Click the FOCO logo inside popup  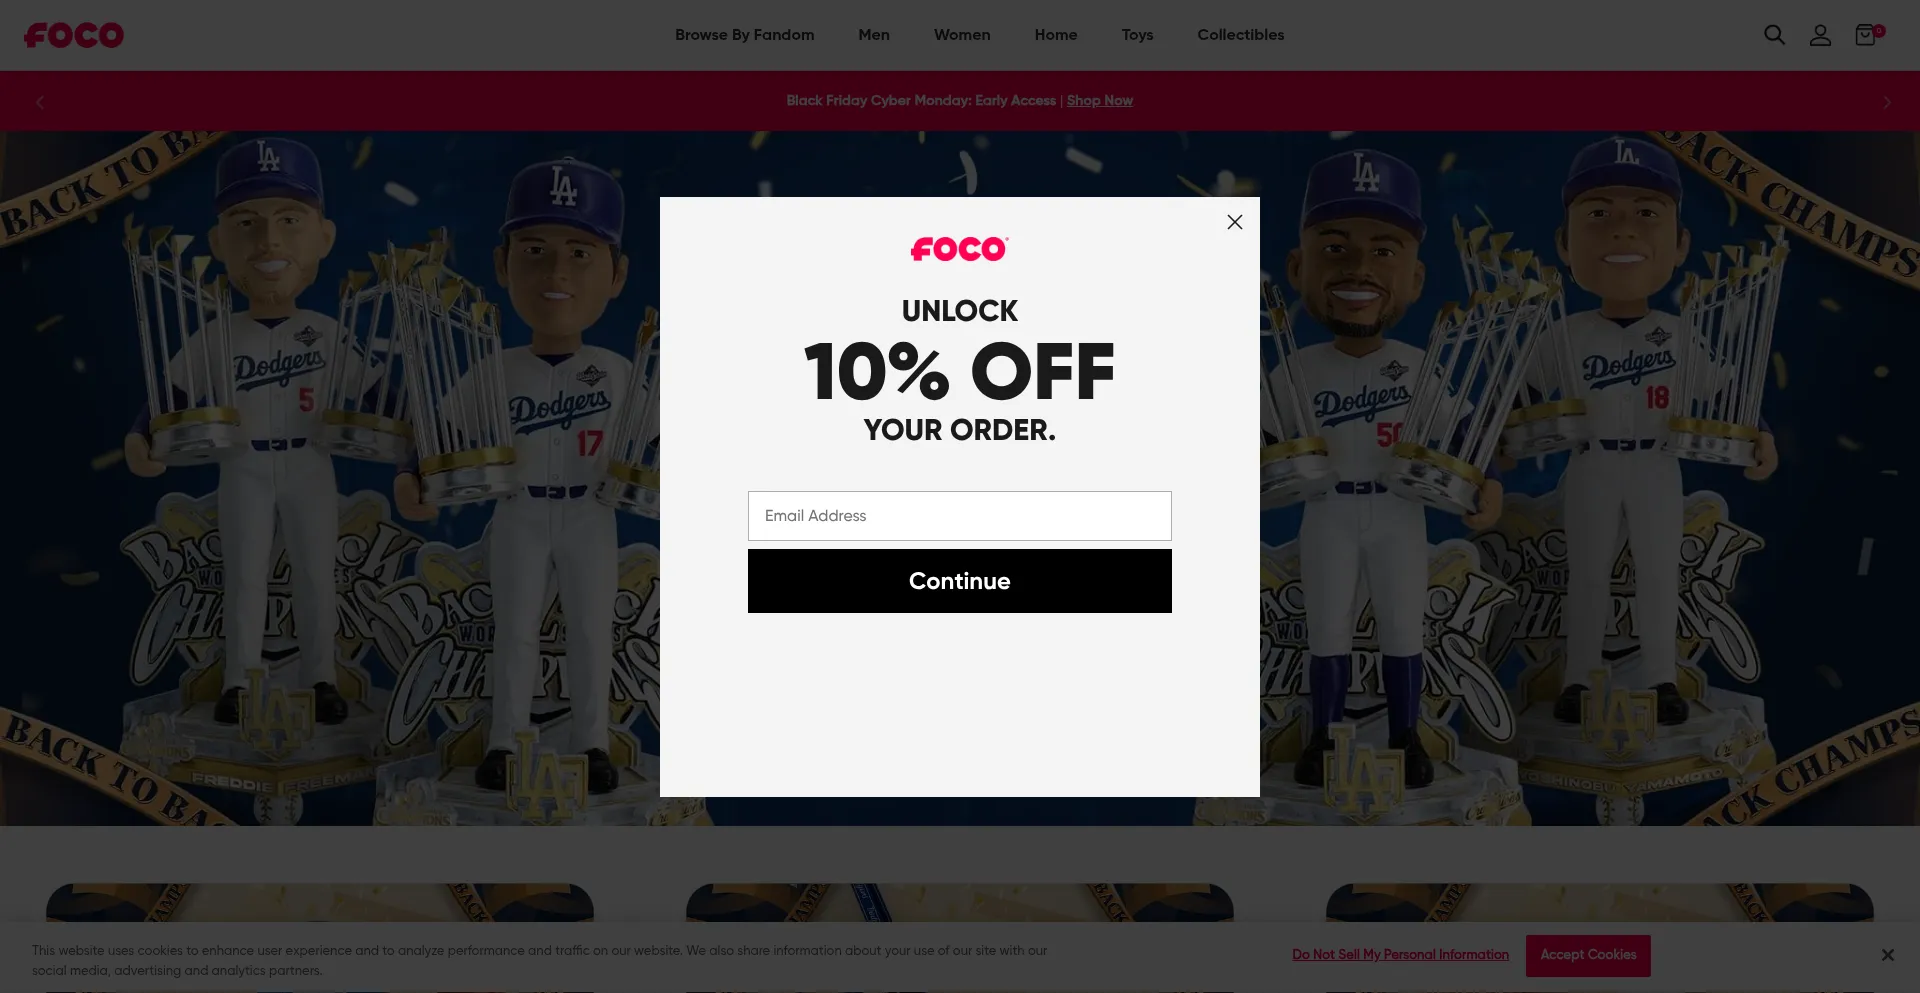tap(959, 249)
